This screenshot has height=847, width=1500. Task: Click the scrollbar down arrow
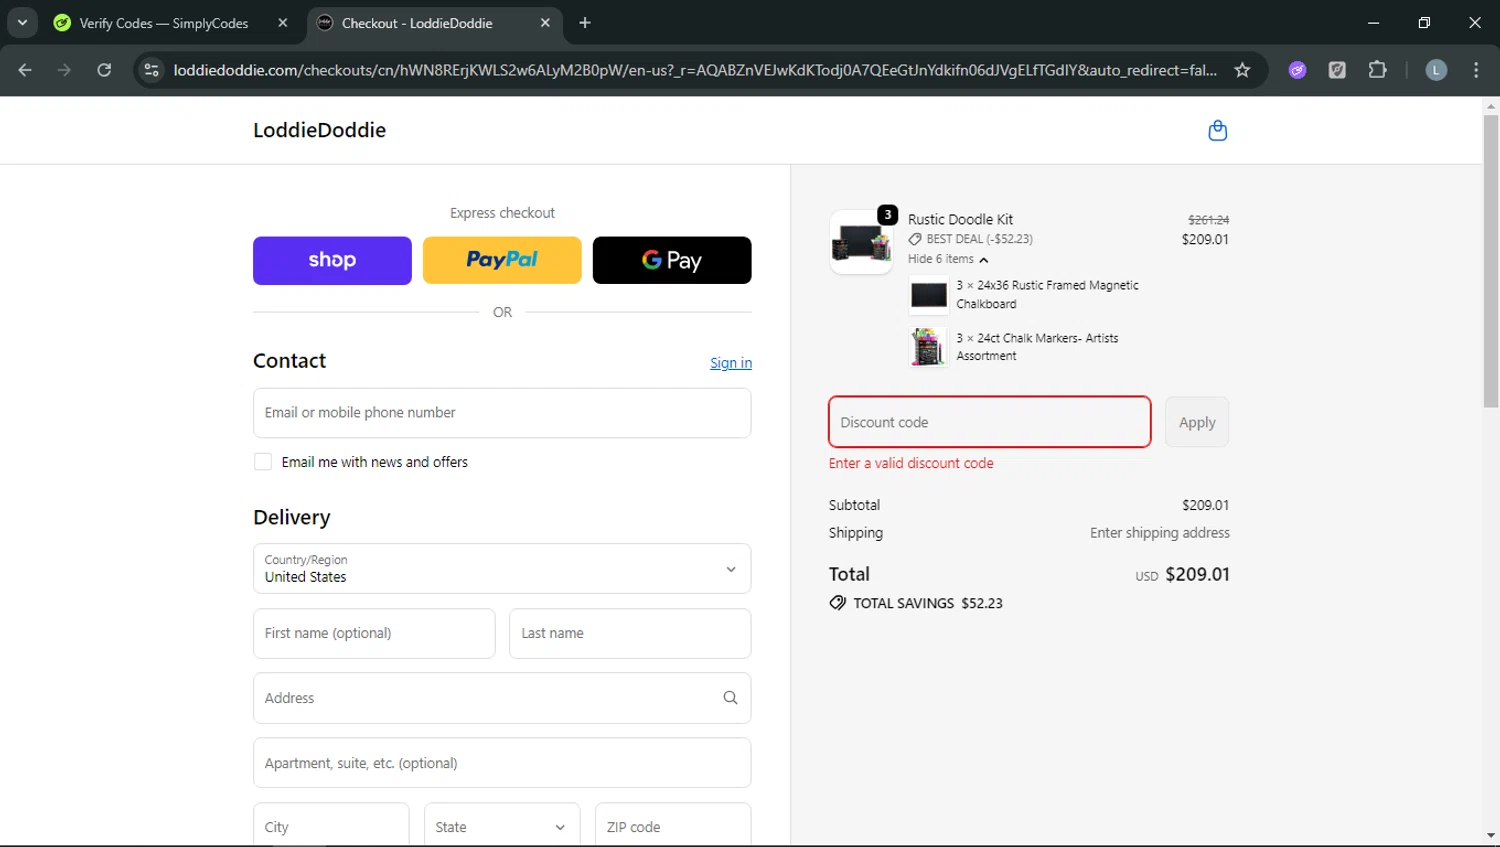[1491, 835]
